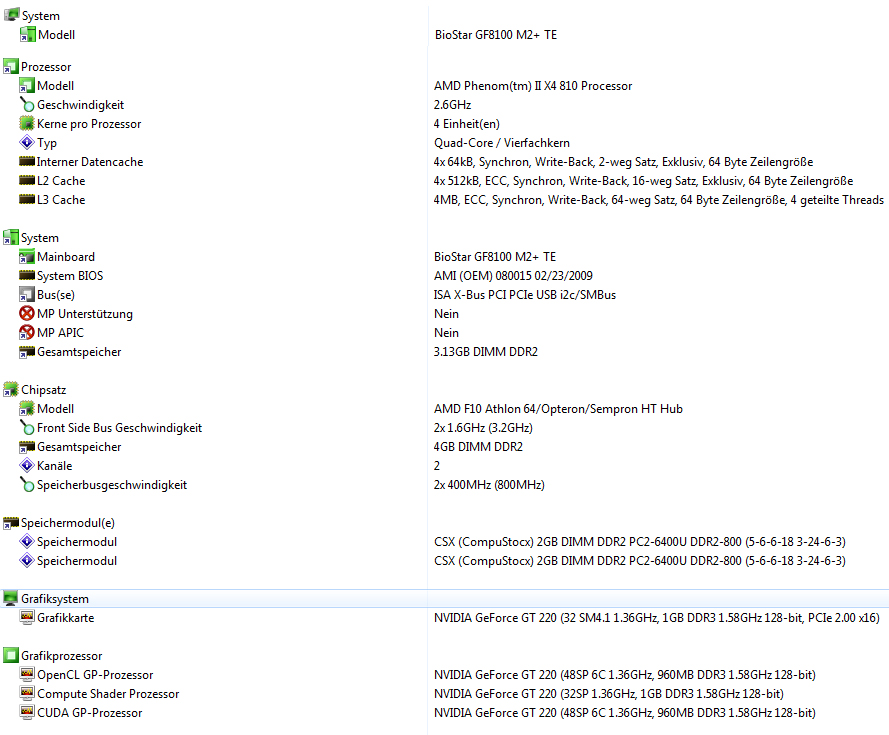Click the 4GB DIMM DDR2 value
The image size is (889, 735).
click(x=478, y=447)
